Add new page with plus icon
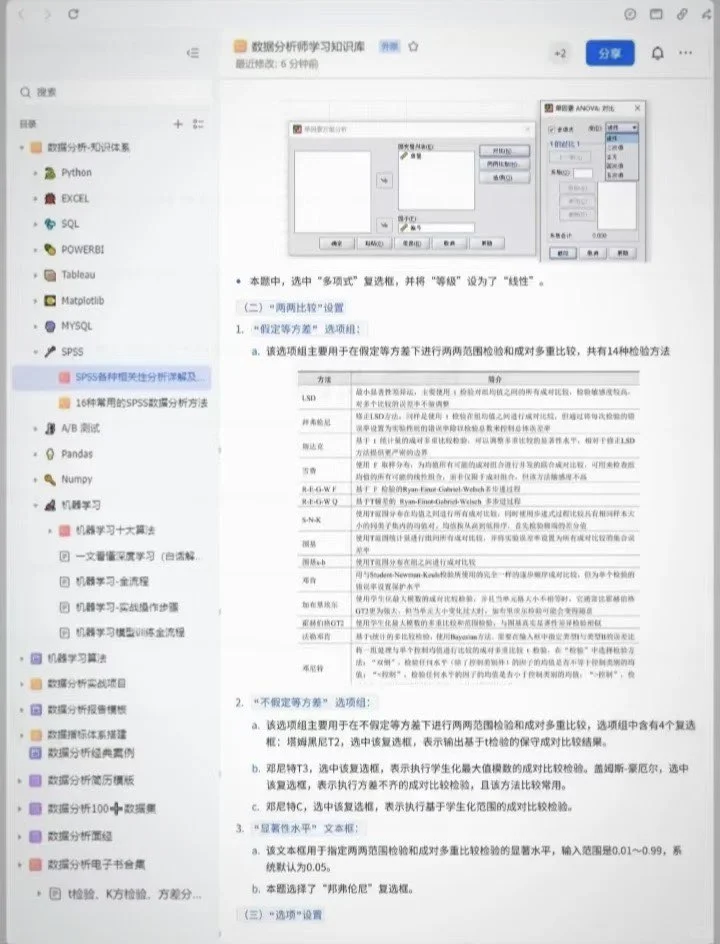This screenshot has width=720, height=944. pyautogui.click(x=178, y=124)
